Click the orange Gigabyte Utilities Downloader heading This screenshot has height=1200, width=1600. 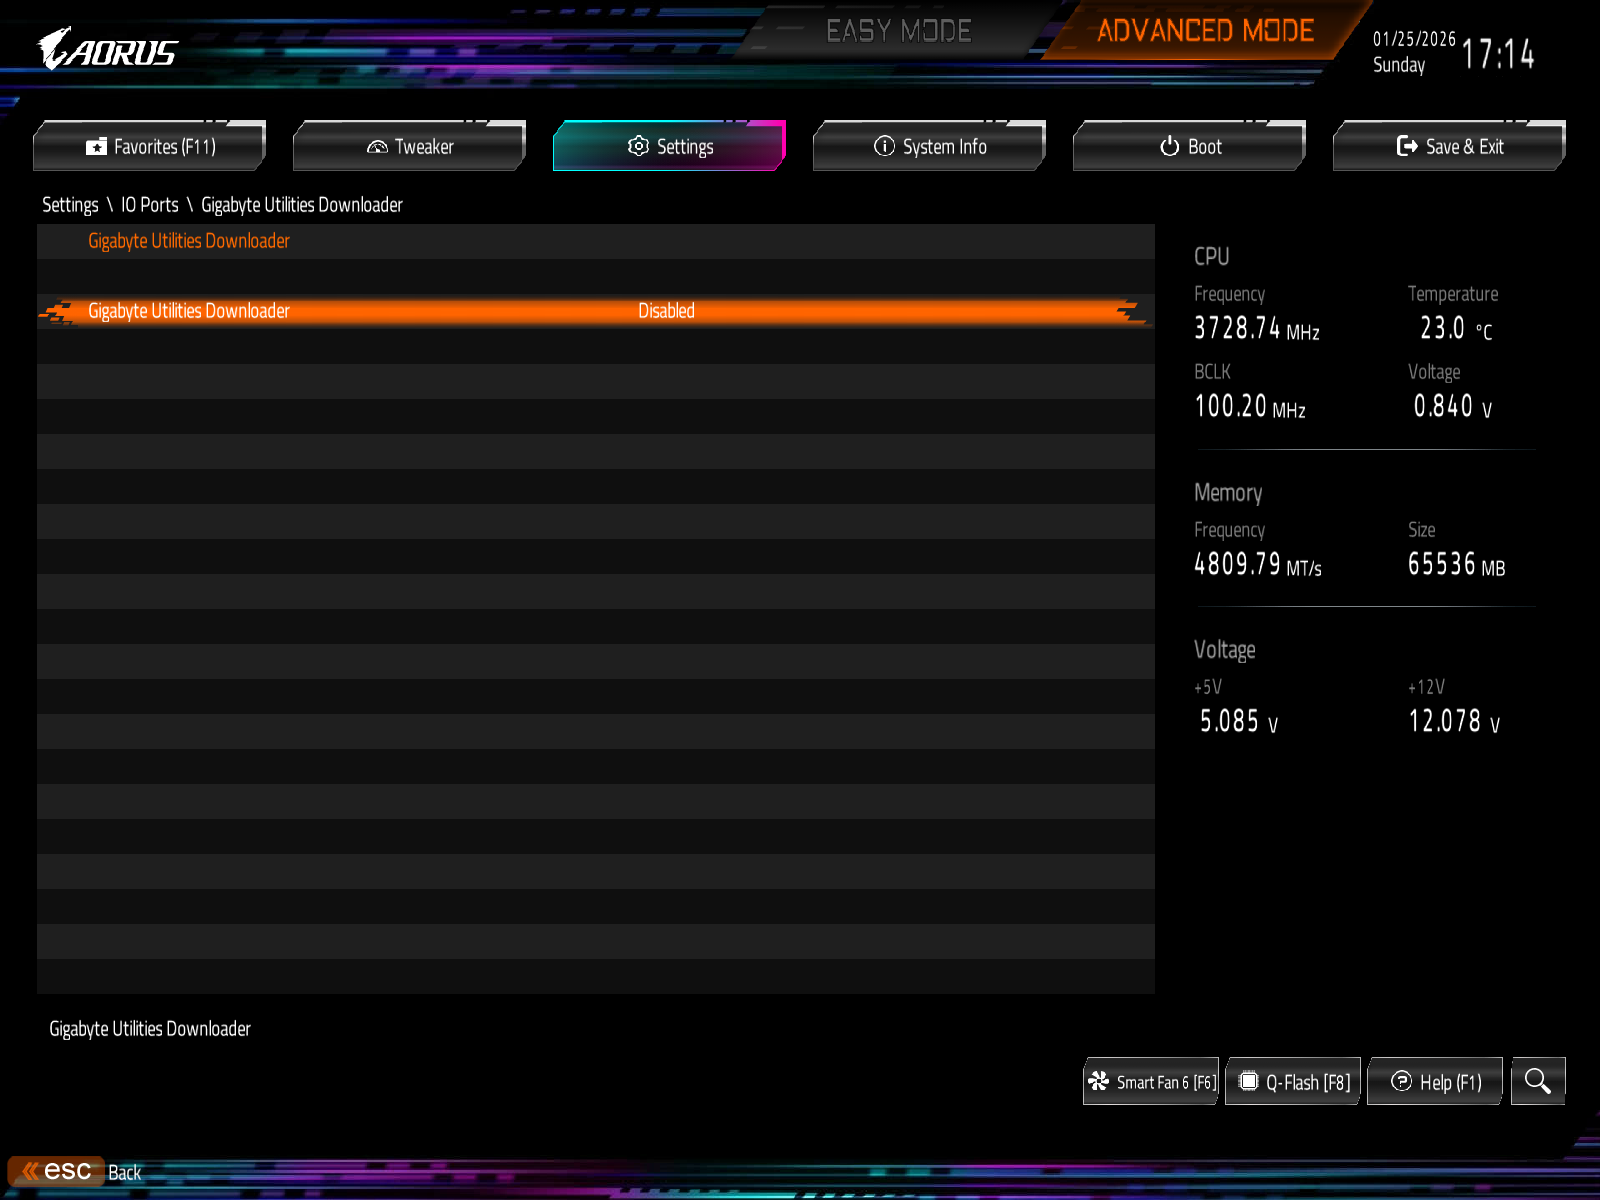click(189, 241)
